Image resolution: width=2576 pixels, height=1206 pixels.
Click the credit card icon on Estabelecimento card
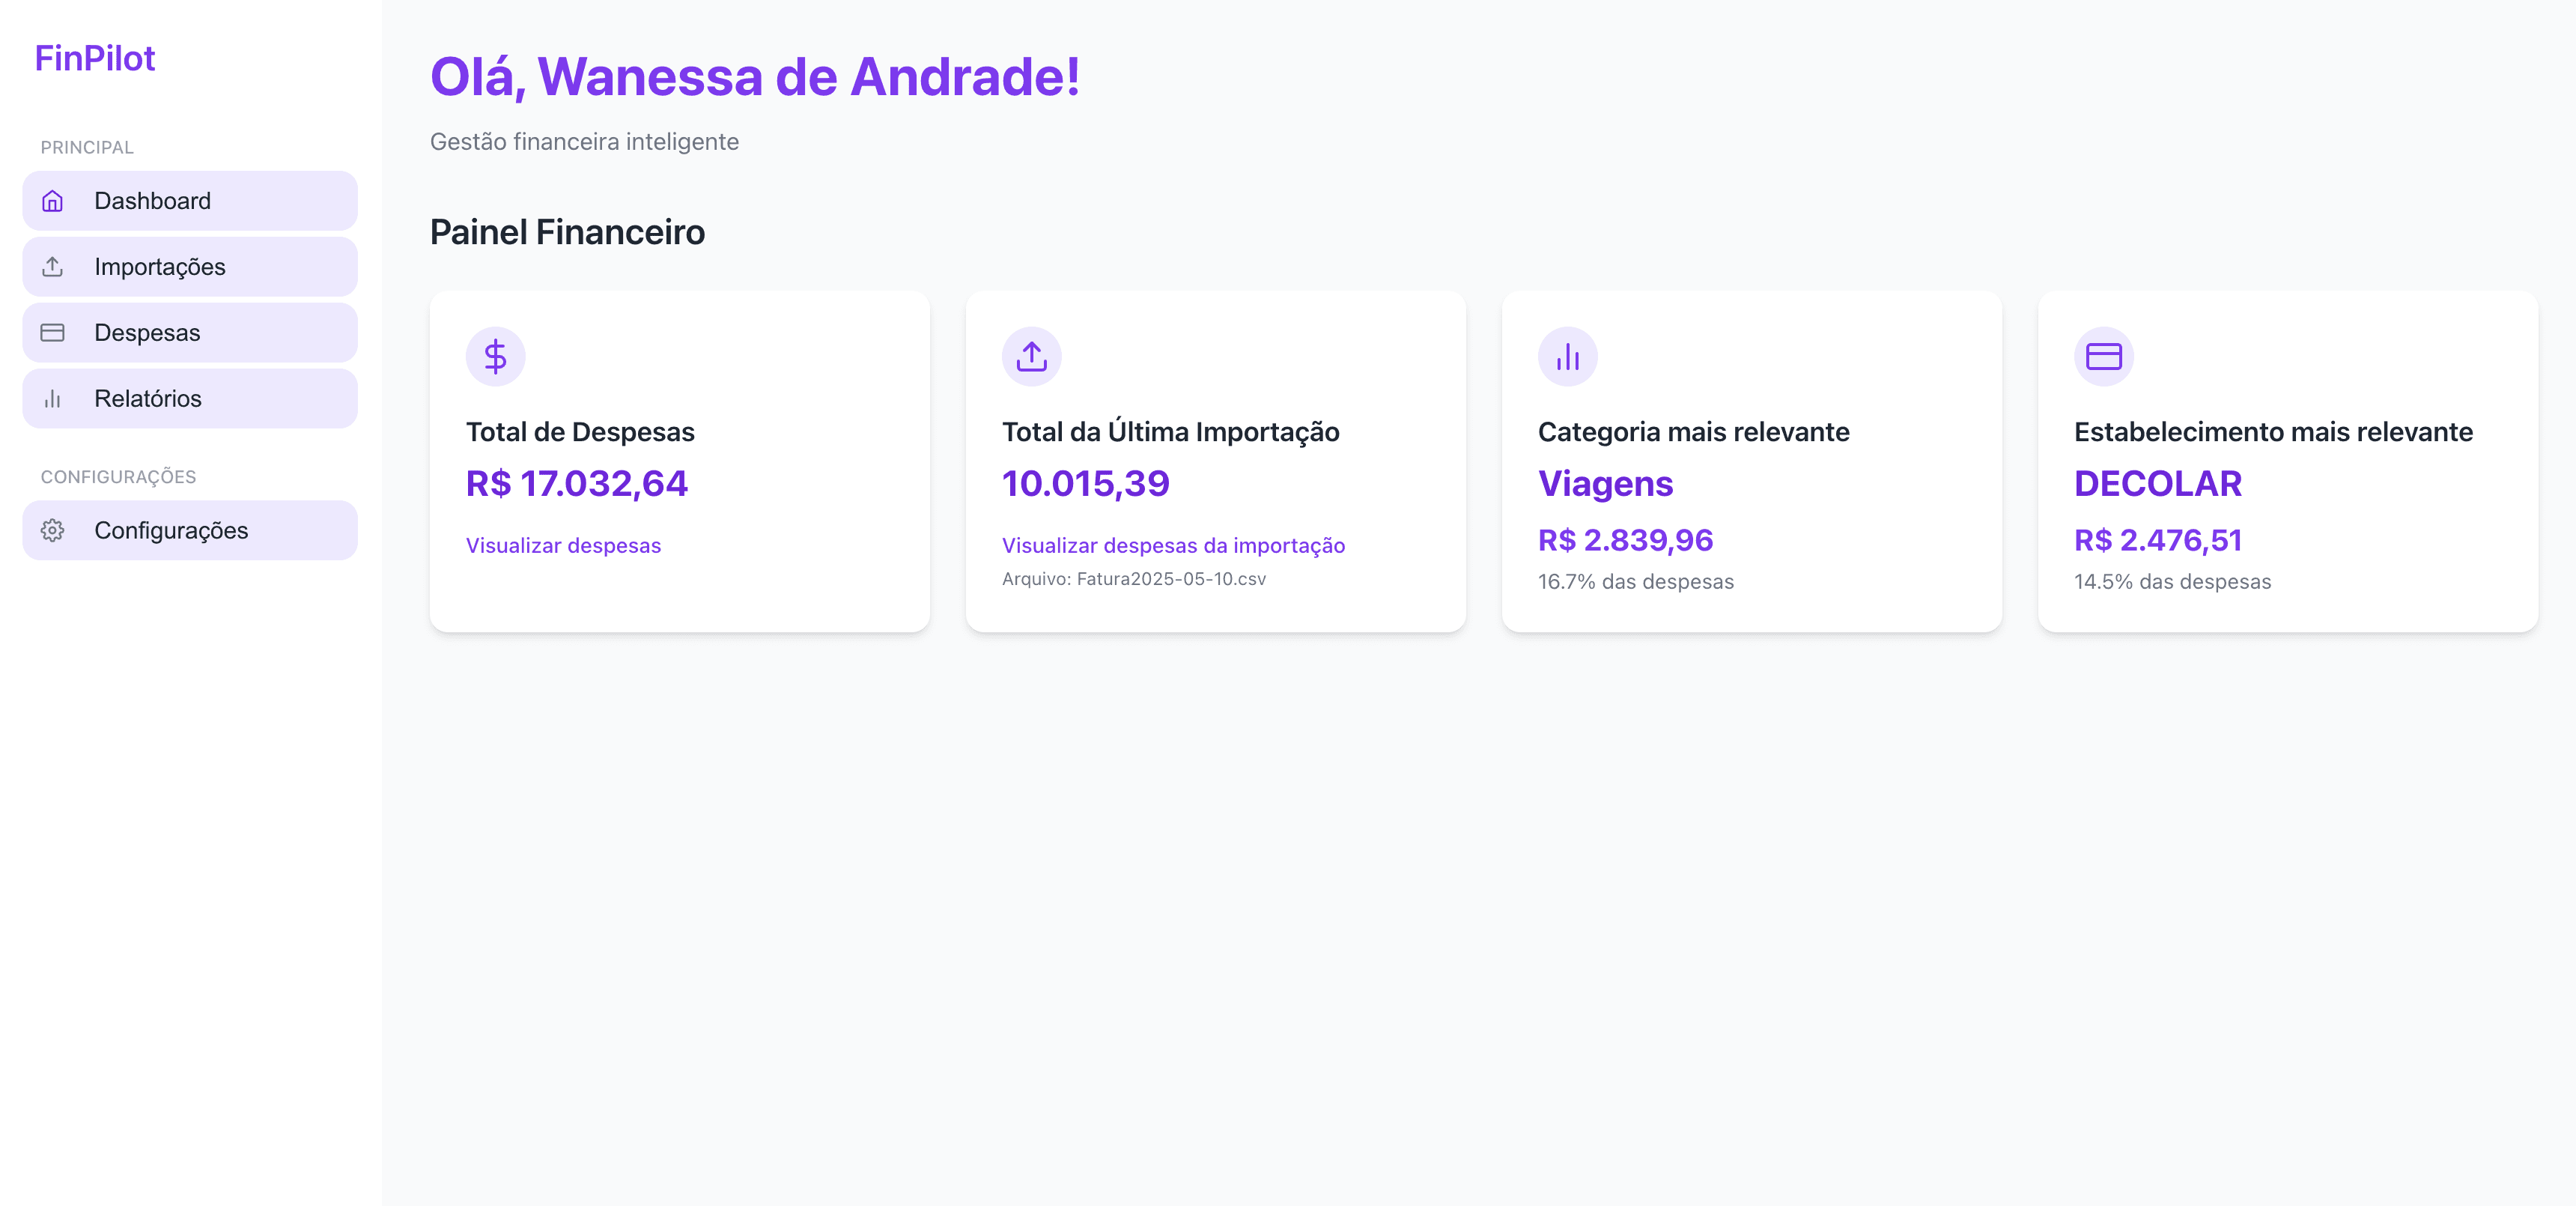tap(2103, 355)
